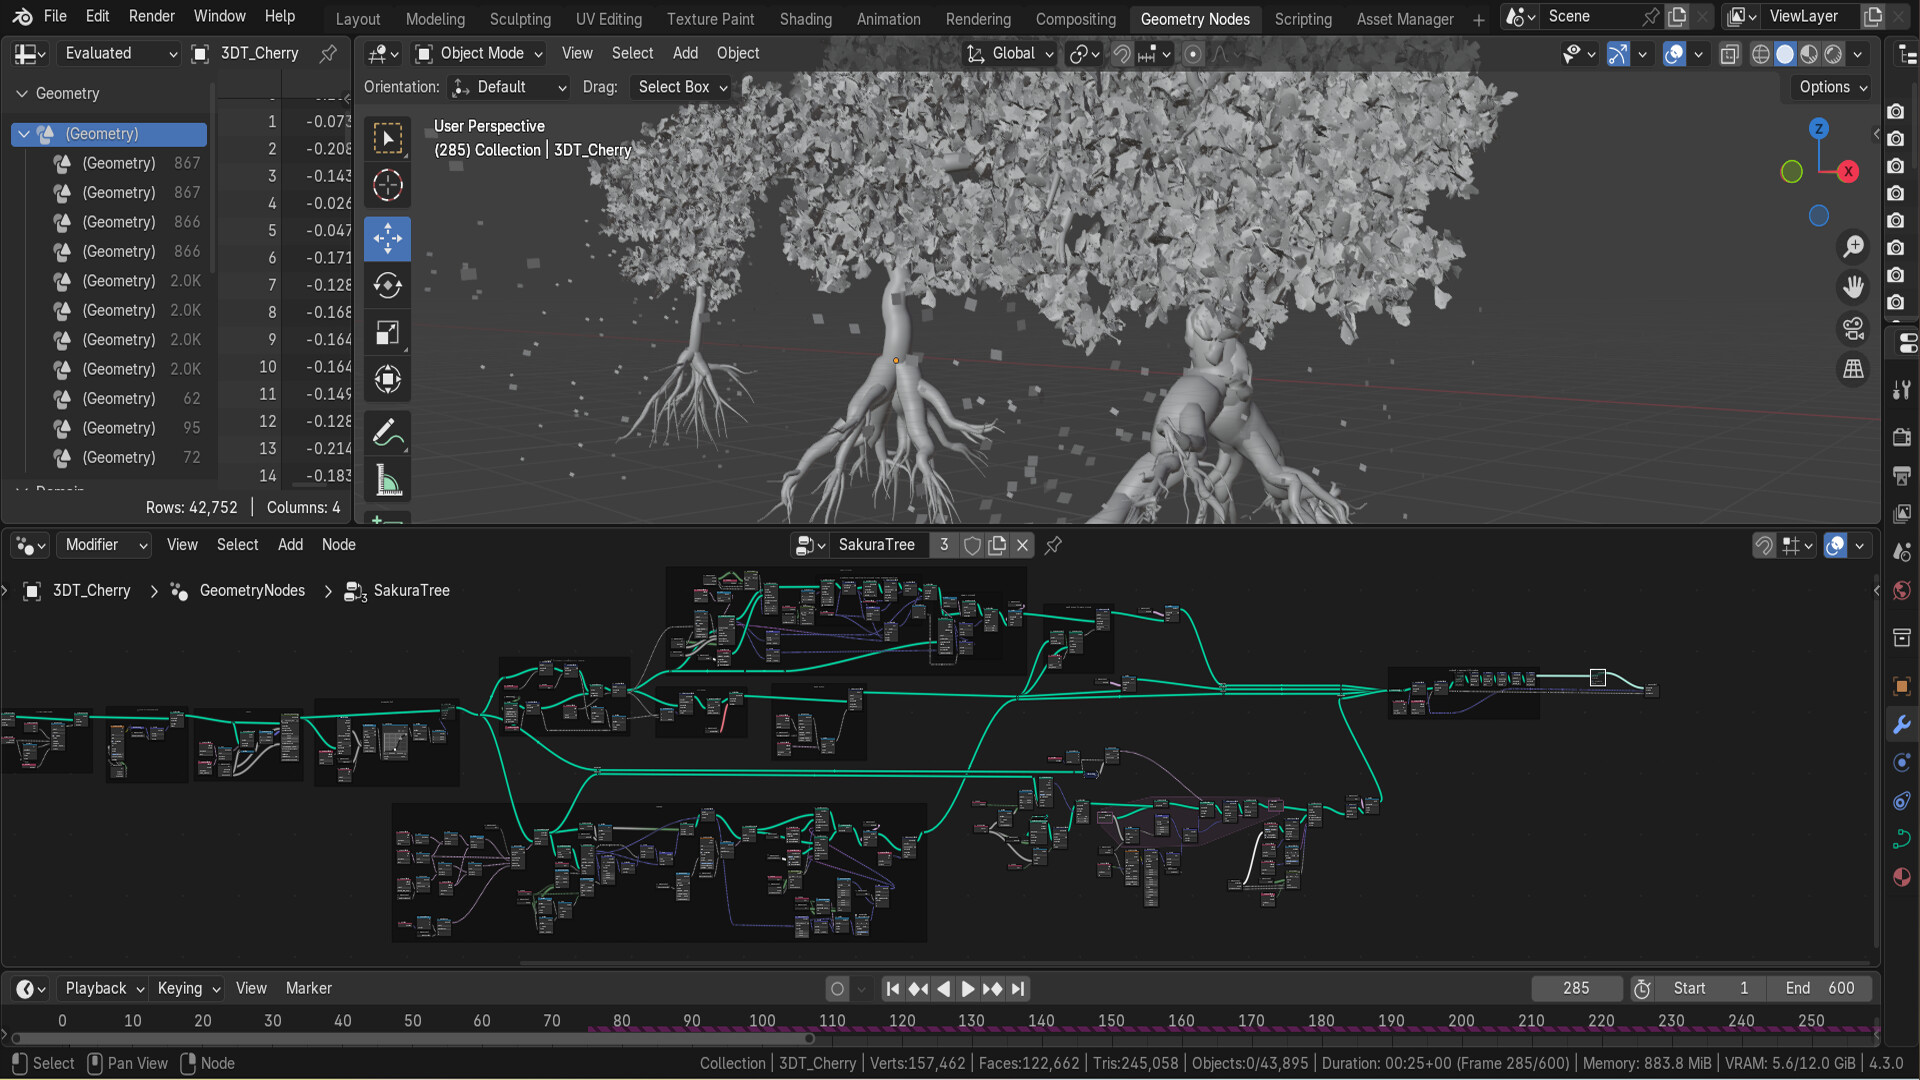Open the Node menu in the node editor
The image size is (1920, 1080).
[x=339, y=545]
